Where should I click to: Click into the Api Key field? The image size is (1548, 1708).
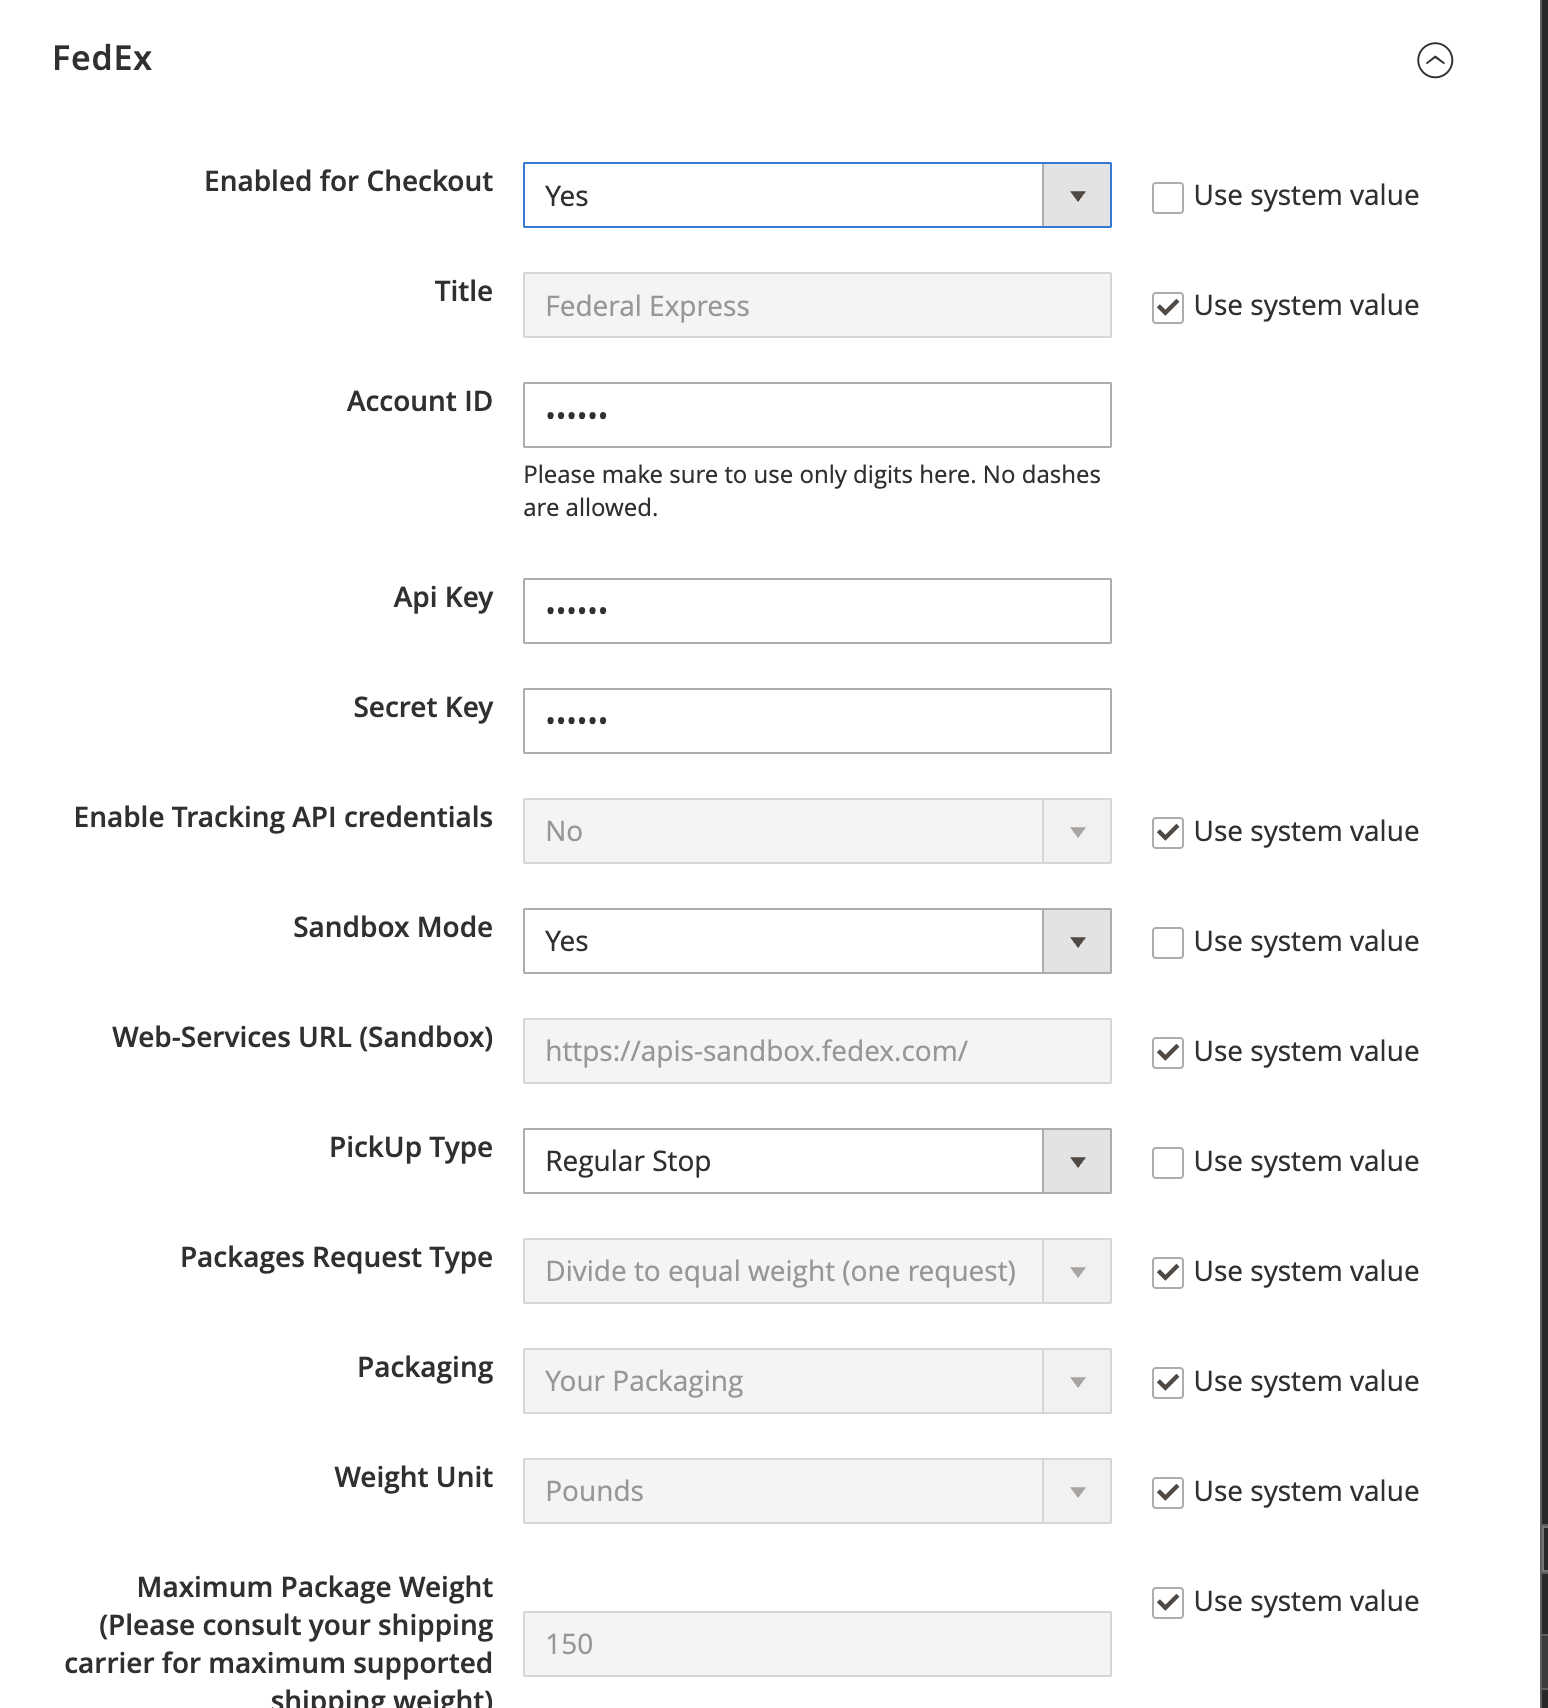pos(817,611)
